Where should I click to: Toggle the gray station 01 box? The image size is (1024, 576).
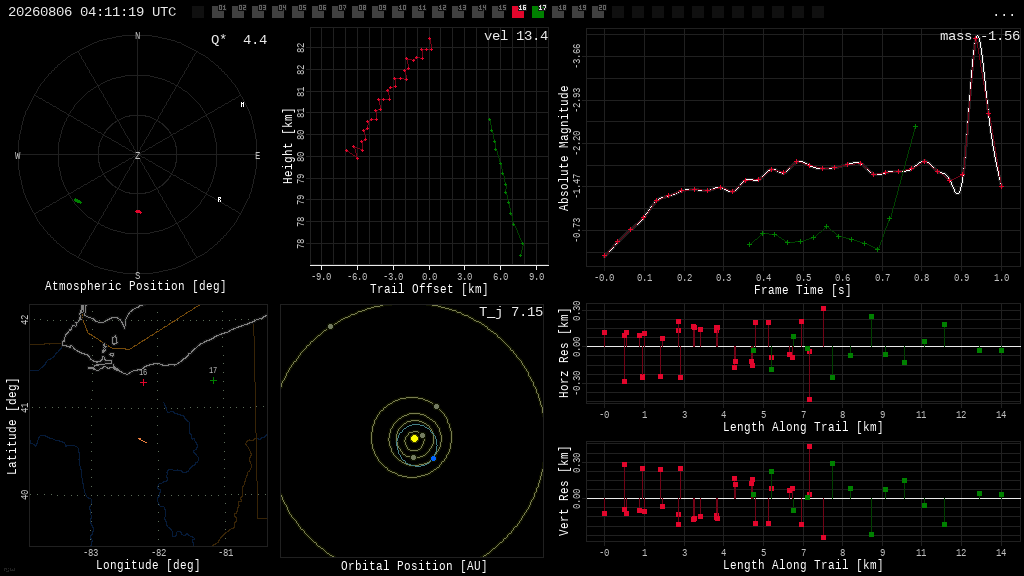pos(218,11)
